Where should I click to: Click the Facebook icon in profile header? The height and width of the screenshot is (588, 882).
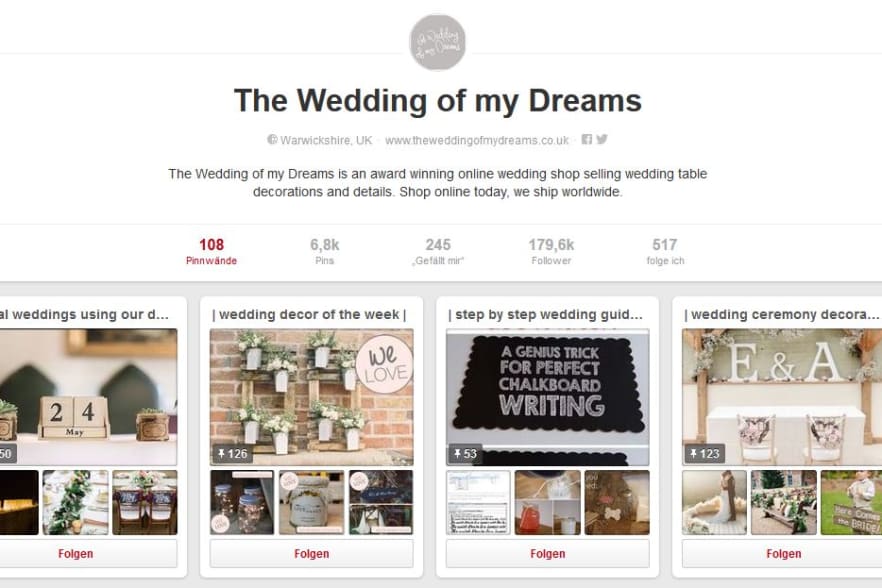tap(587, 139)
